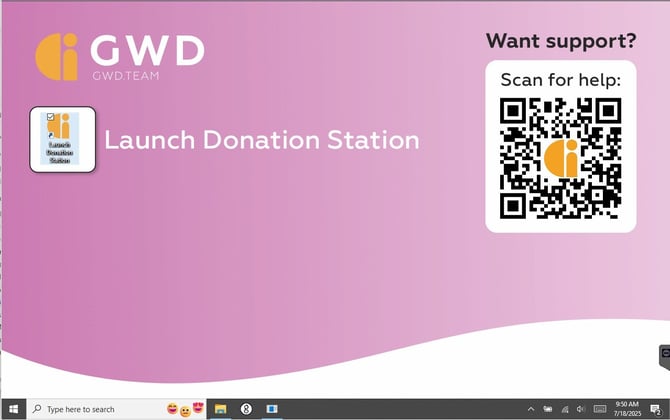Click the QR code under 'Scan for help'

click(x=560, y=158)
